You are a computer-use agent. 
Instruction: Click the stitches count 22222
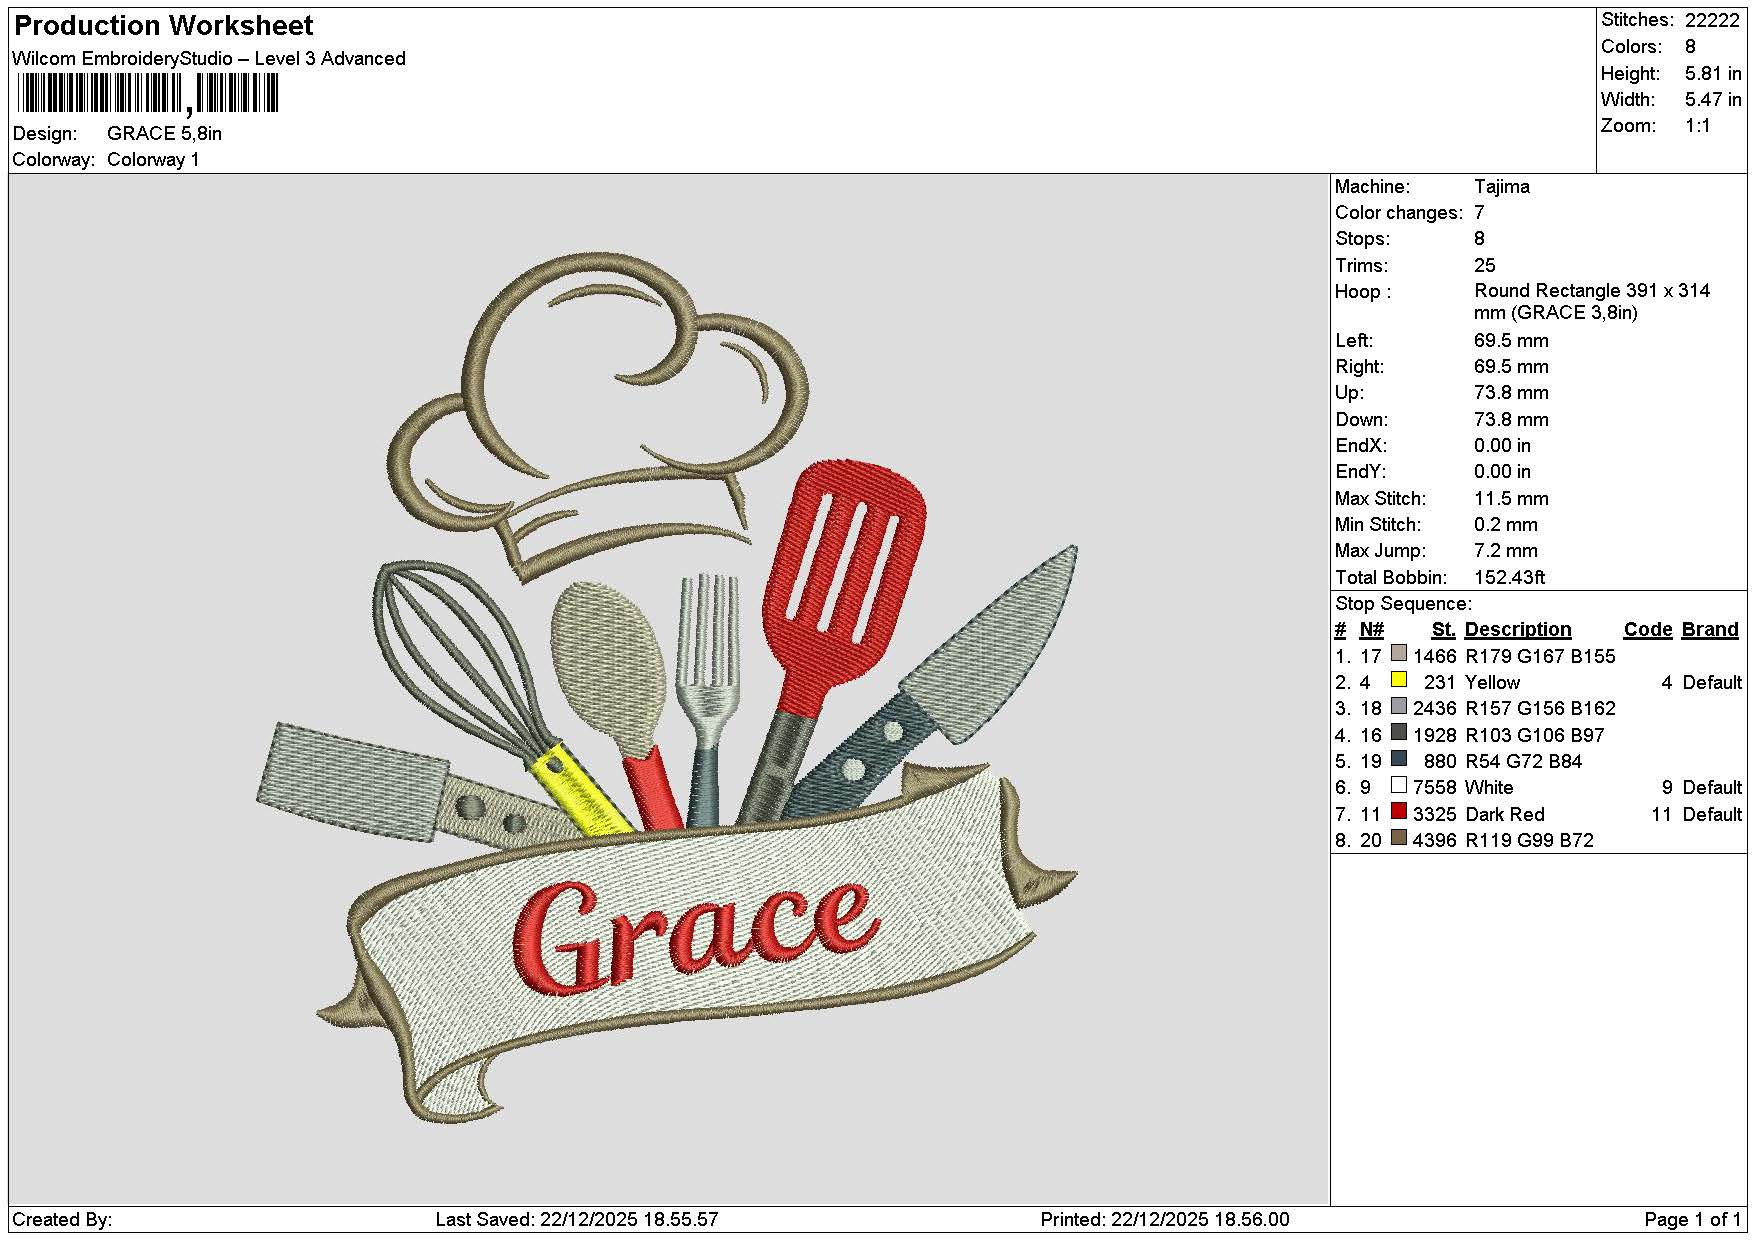(x=1712, y=20)
